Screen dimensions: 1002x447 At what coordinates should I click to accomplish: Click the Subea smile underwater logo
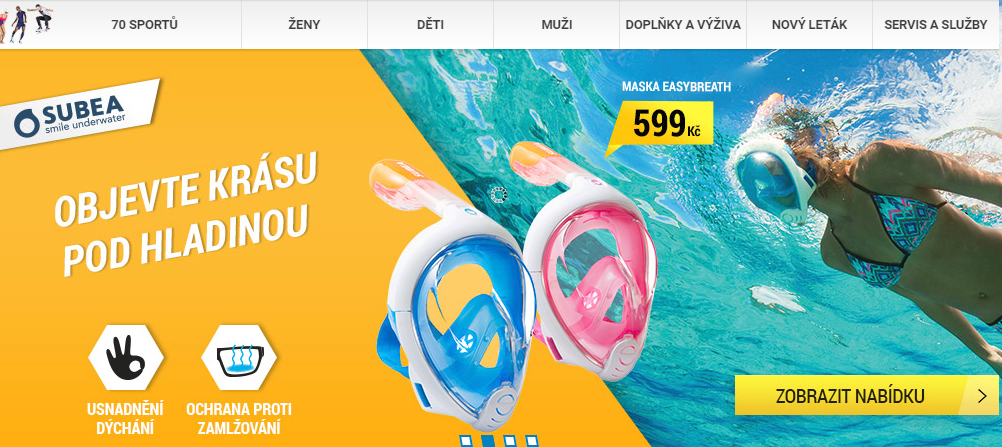tap(79, 114)
